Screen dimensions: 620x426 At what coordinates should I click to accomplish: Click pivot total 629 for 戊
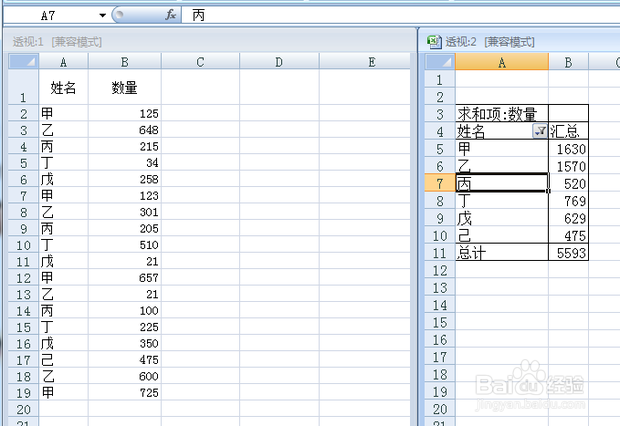click(x=568, y=218)
